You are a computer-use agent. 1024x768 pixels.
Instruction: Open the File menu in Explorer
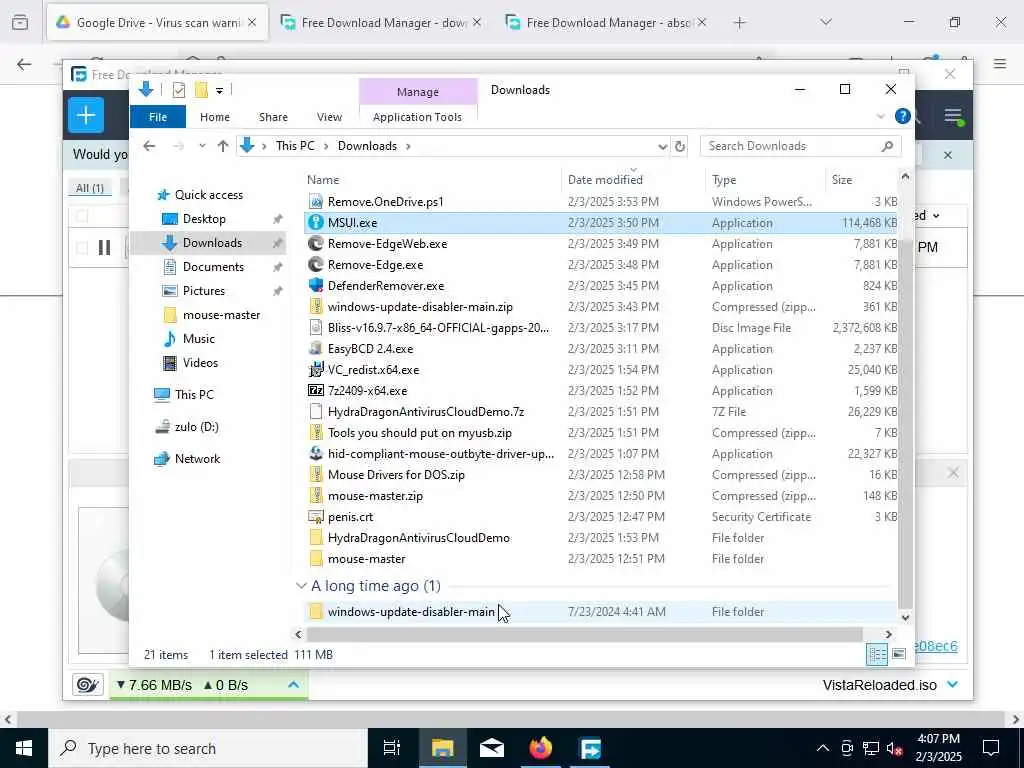pos(158,117)
